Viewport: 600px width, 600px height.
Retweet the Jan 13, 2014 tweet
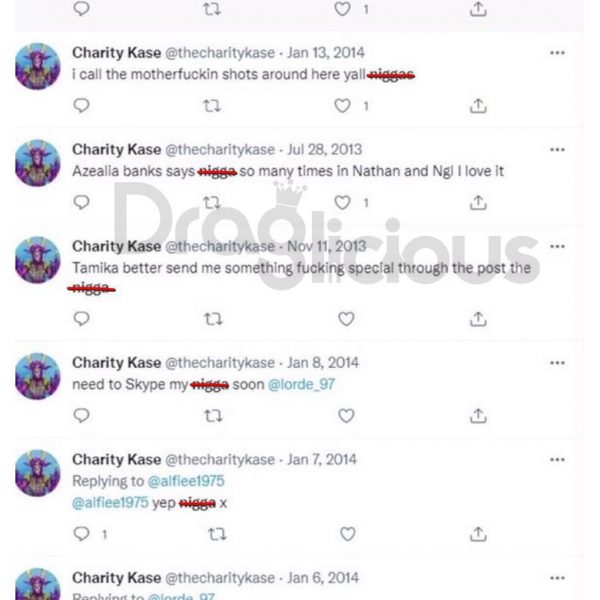coord(212,106)
